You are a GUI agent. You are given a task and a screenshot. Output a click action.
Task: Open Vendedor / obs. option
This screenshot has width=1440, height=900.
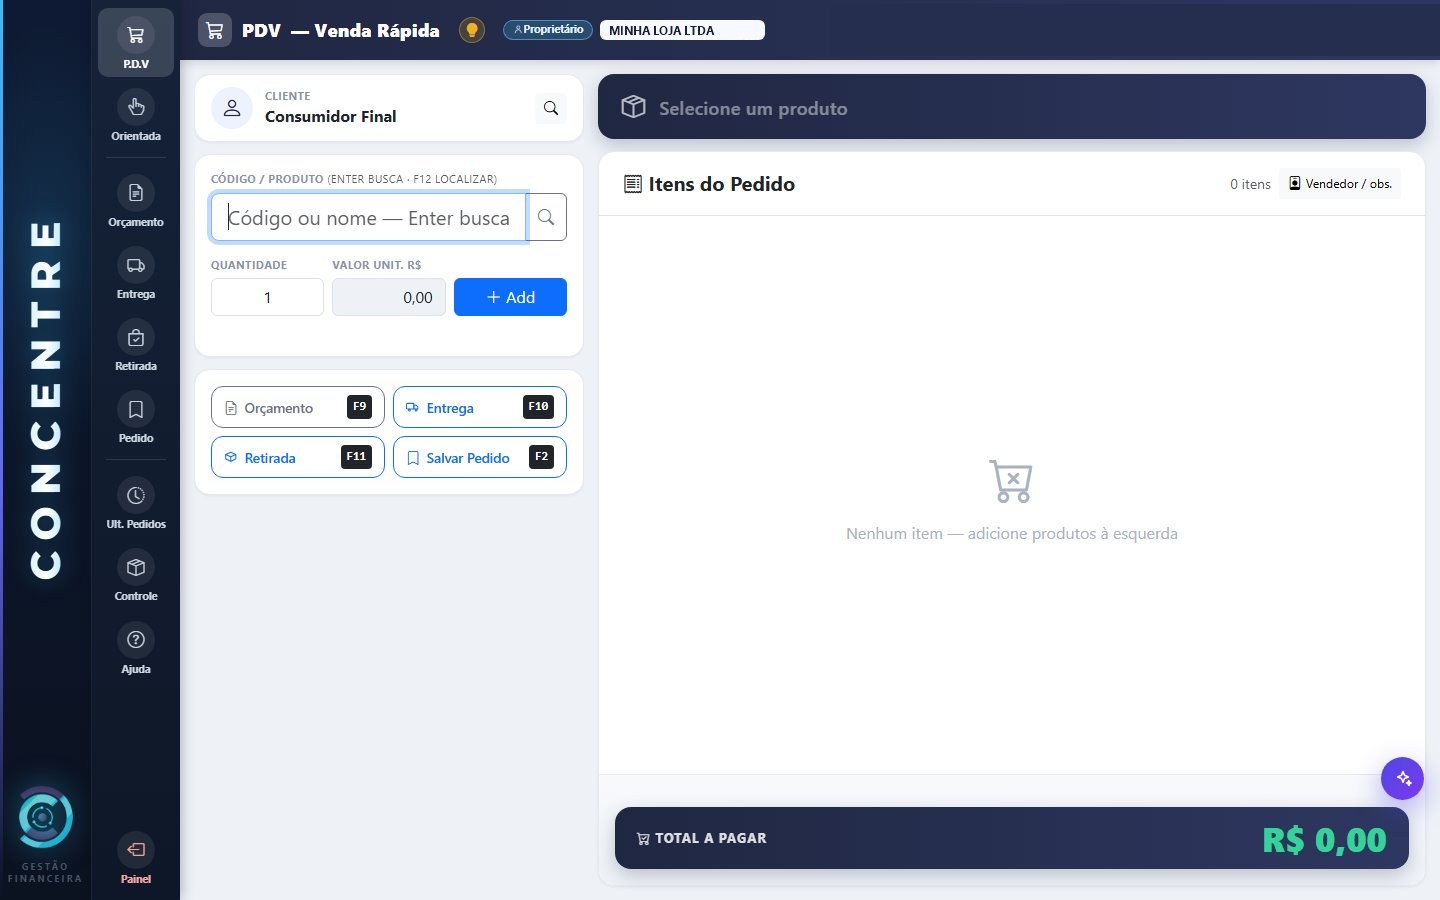(x=1340, y=184)
